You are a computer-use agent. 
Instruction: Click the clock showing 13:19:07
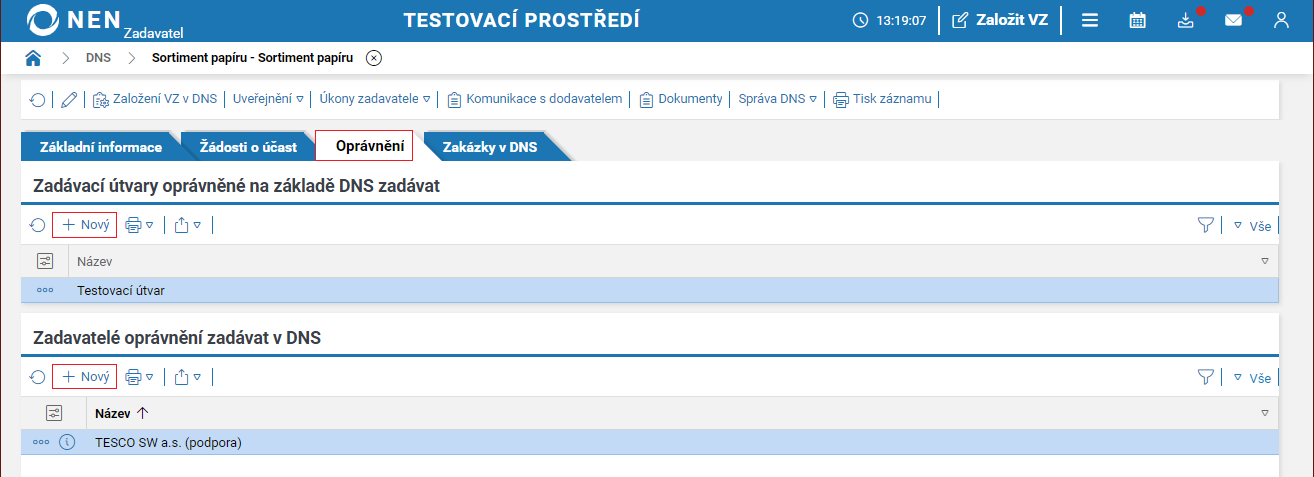889,20
